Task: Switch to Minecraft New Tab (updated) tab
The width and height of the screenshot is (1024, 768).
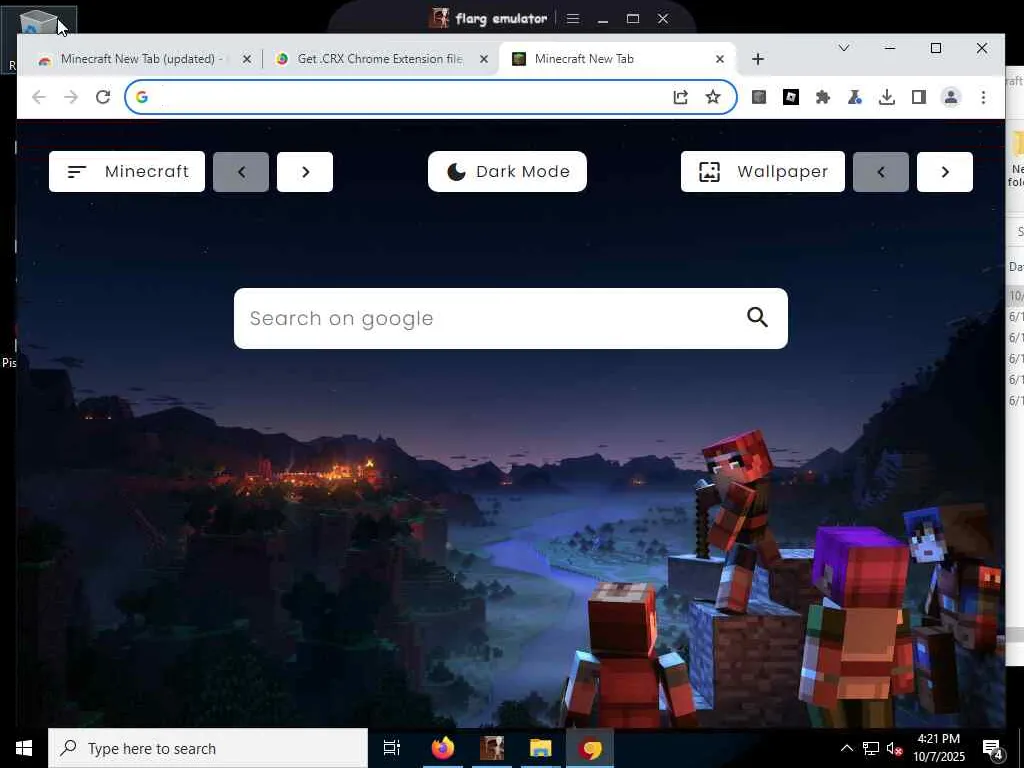Action: 142,59
